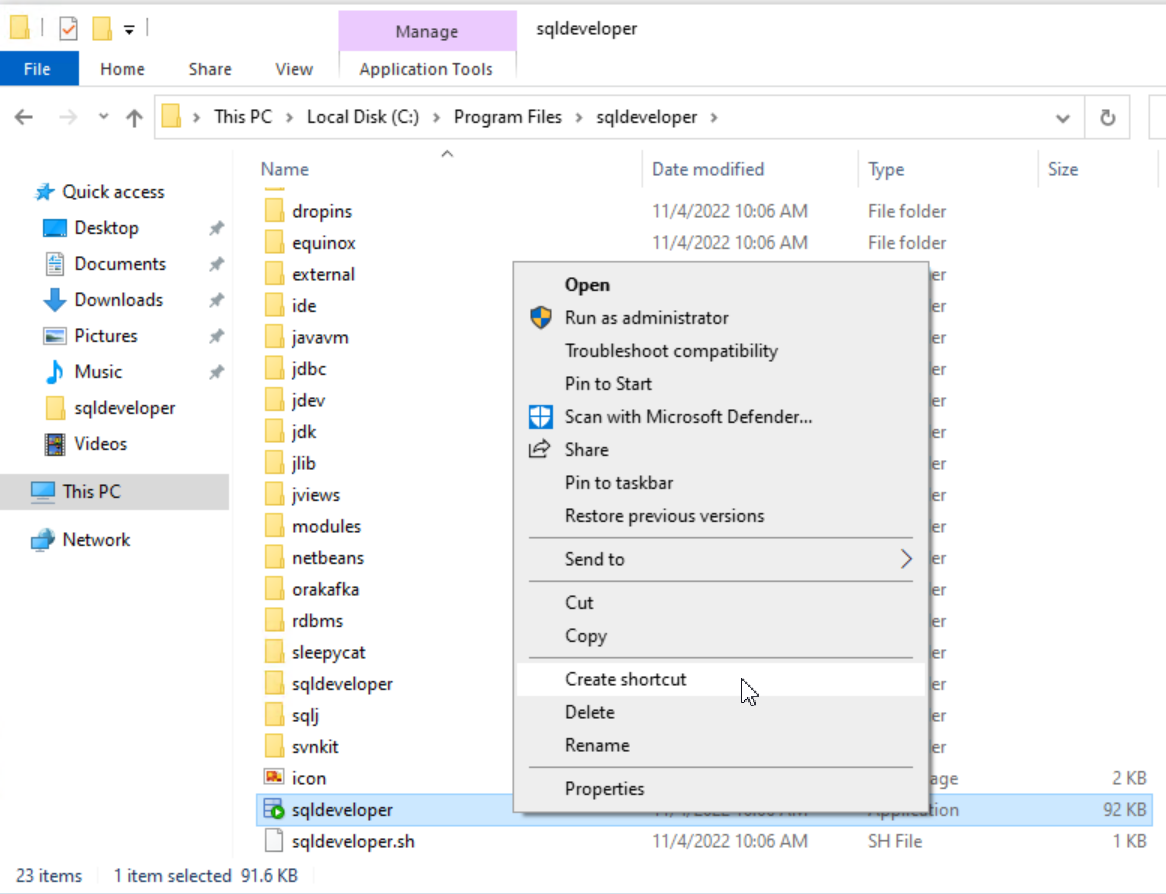
Task: Open Pictures in the navigation pane
Action: tap(106, 336)
